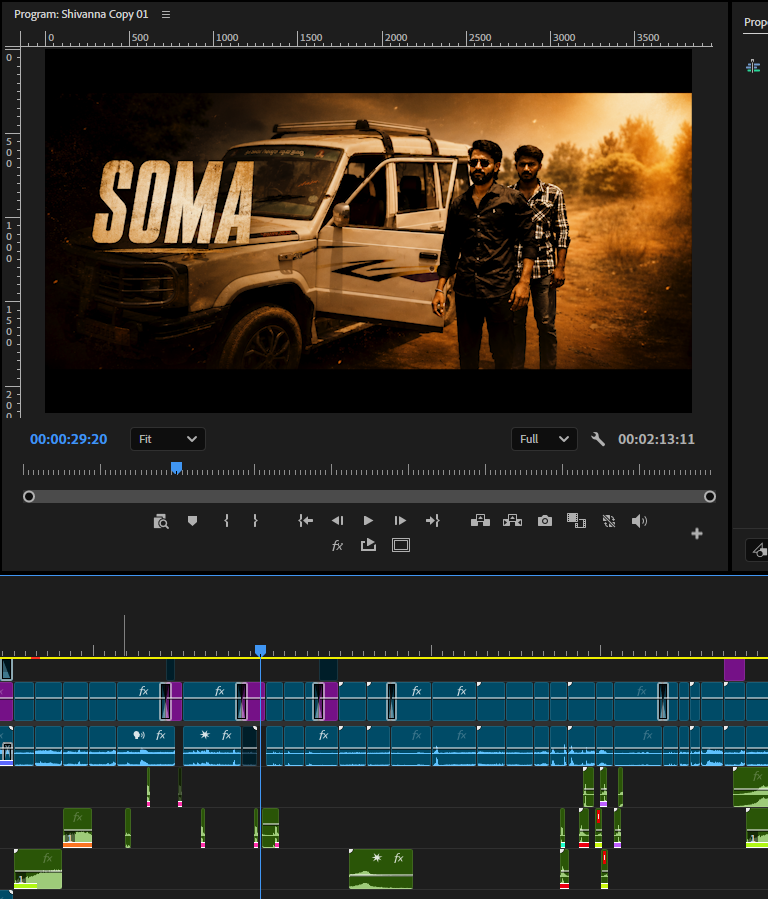The height and width of the screenshot is (899, 768).
Task: Click the speaker badge on the audio clip
Action: coord(139,735)
